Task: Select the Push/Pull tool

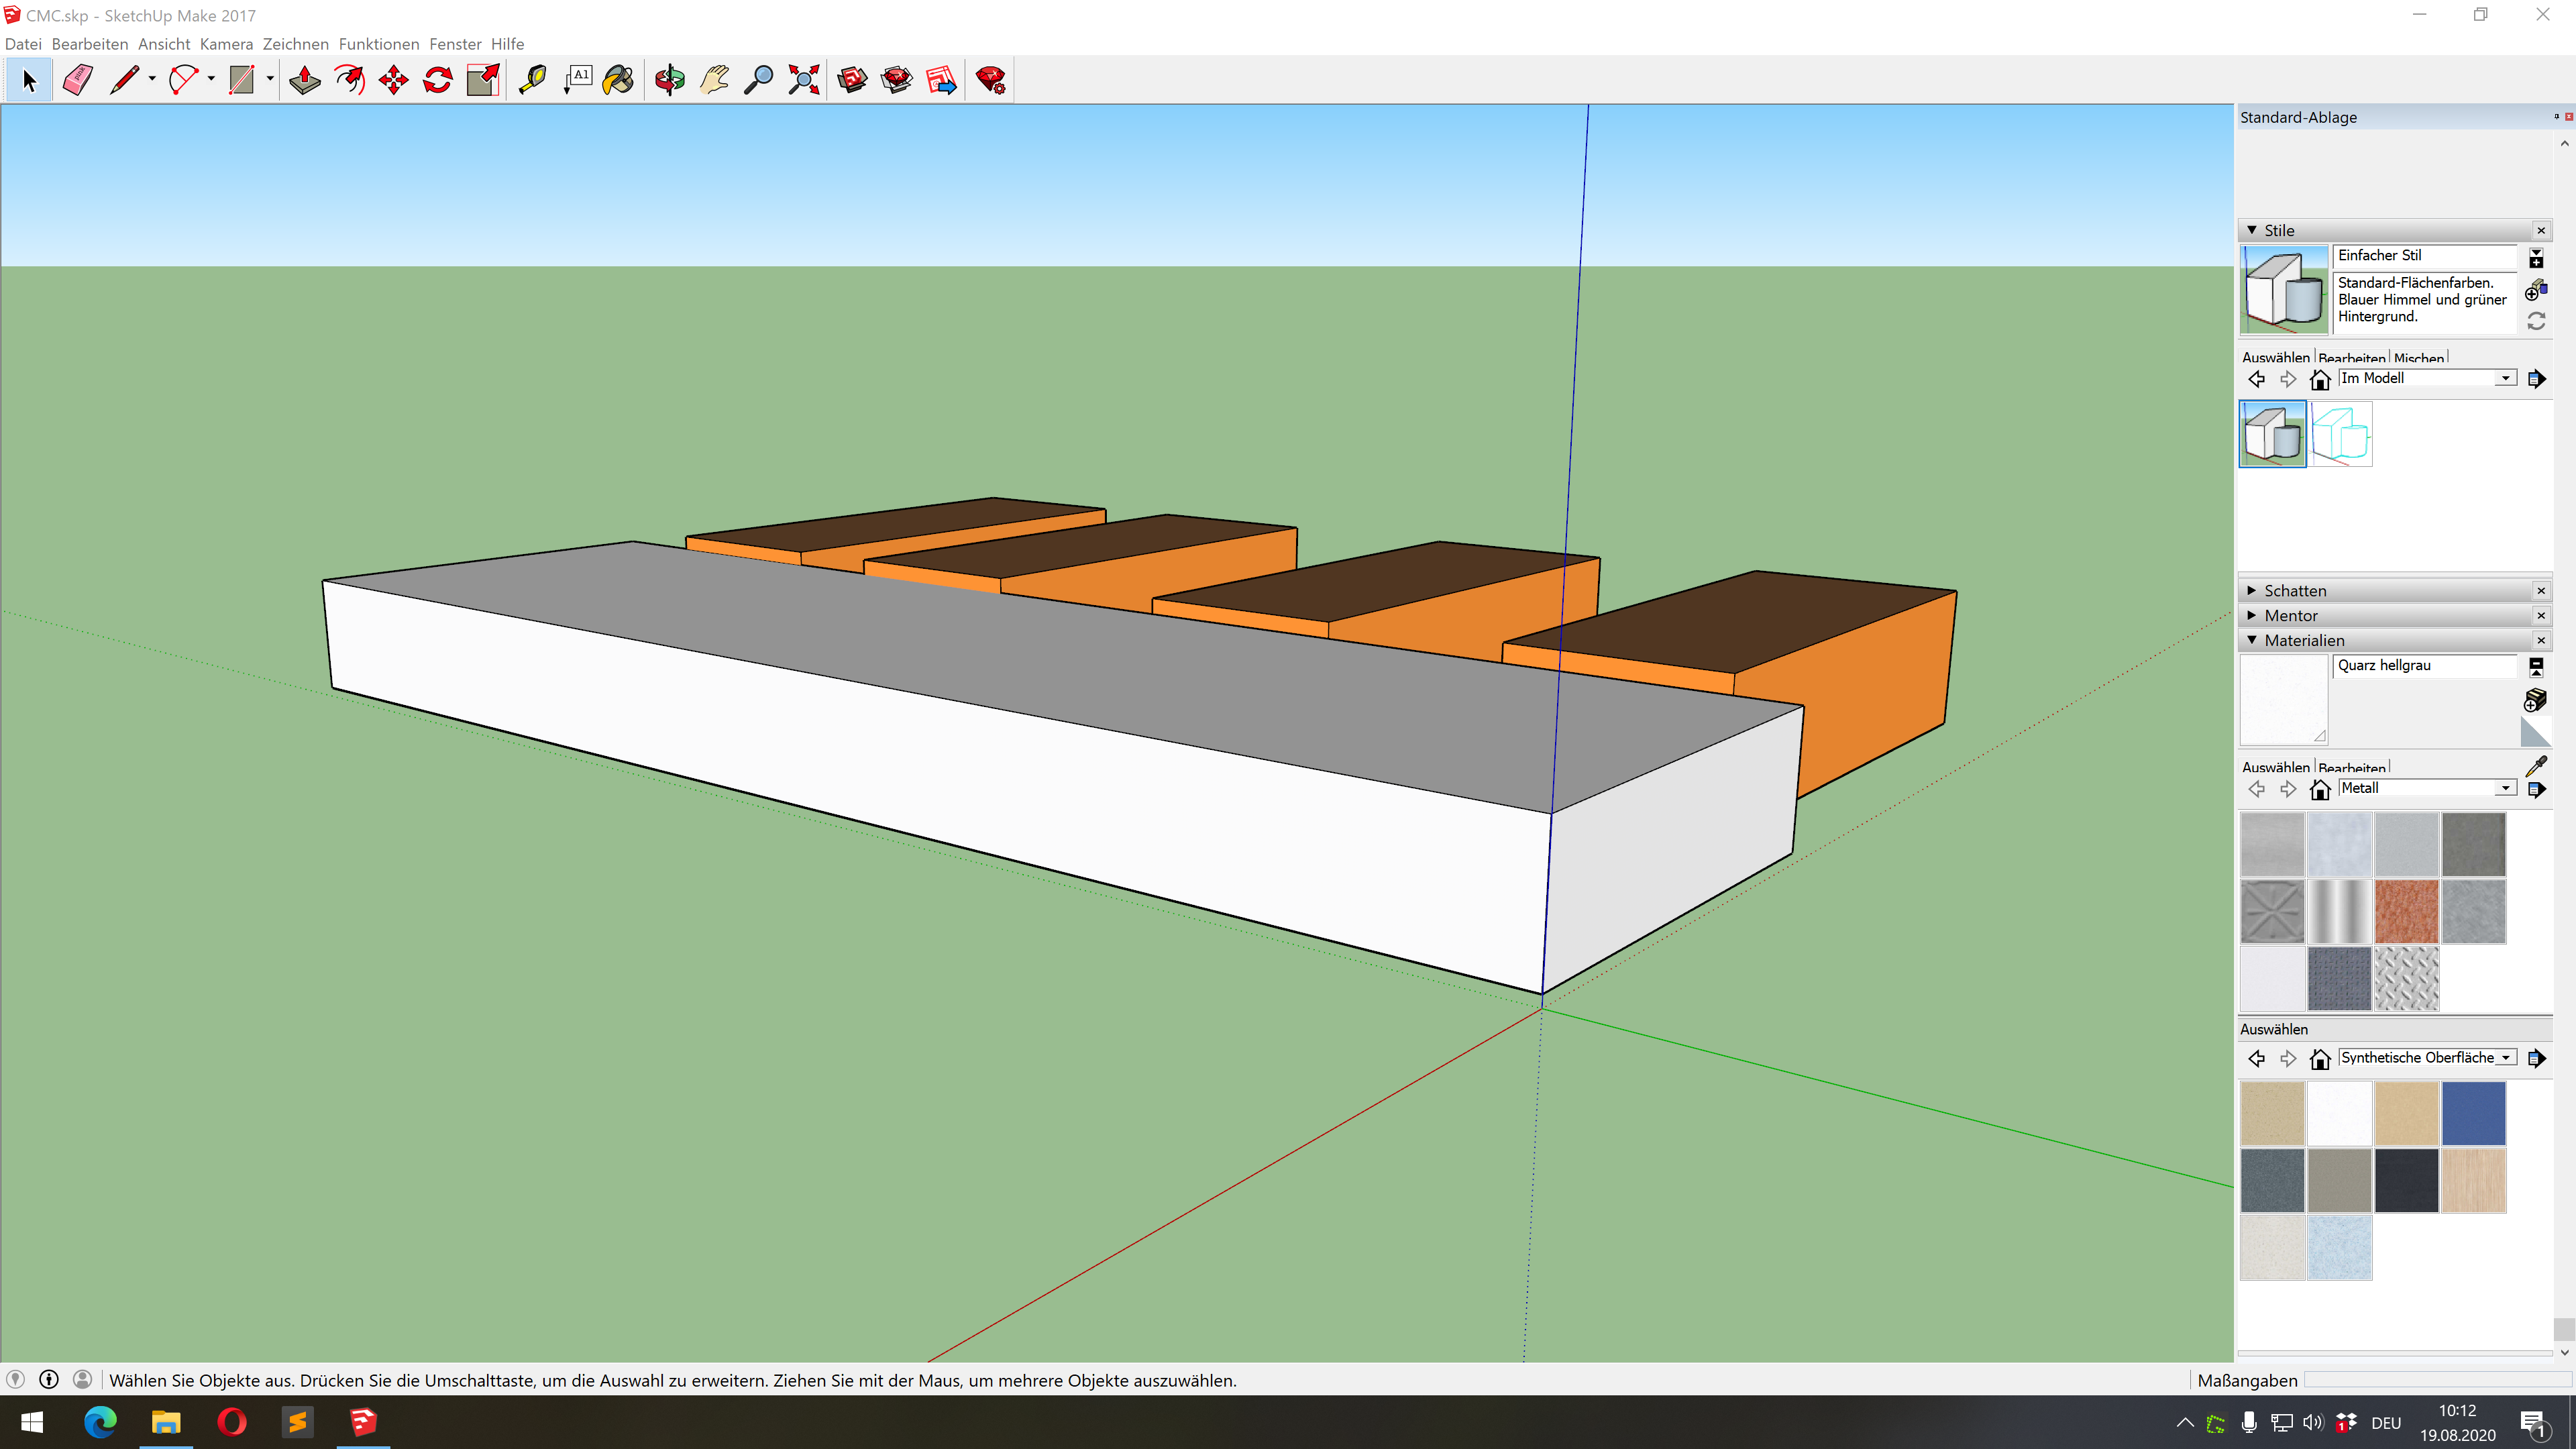Action: [304, 80]
